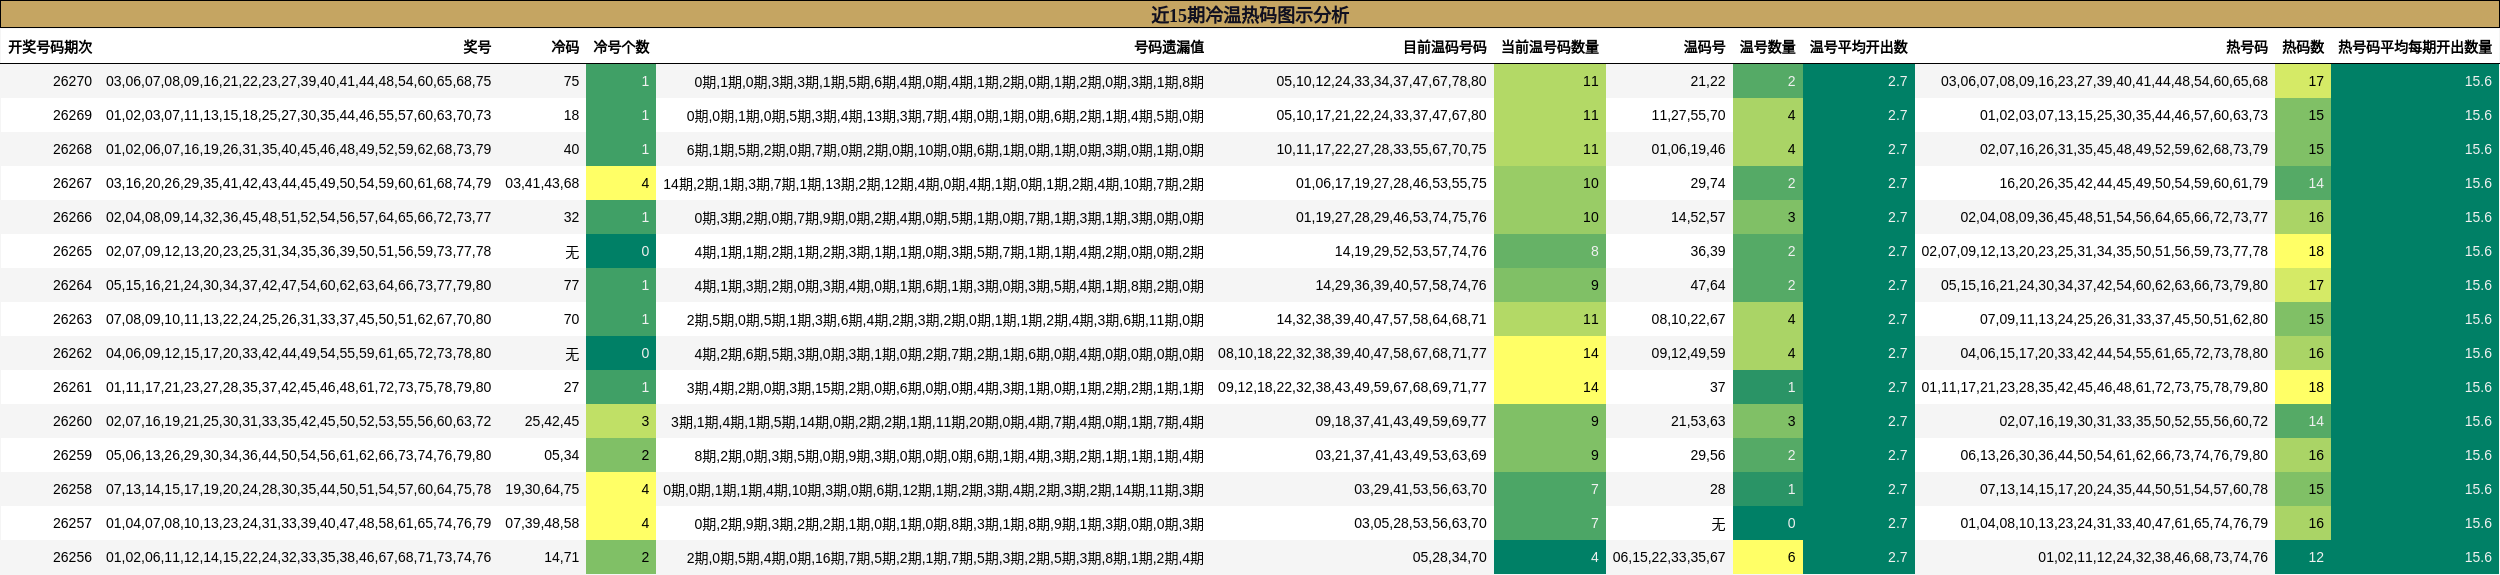Viewport: 2500px width, 575px height.
Task: Click cold count 3 in row 26260
Action: pyautogui.click(x=621, y=421)
